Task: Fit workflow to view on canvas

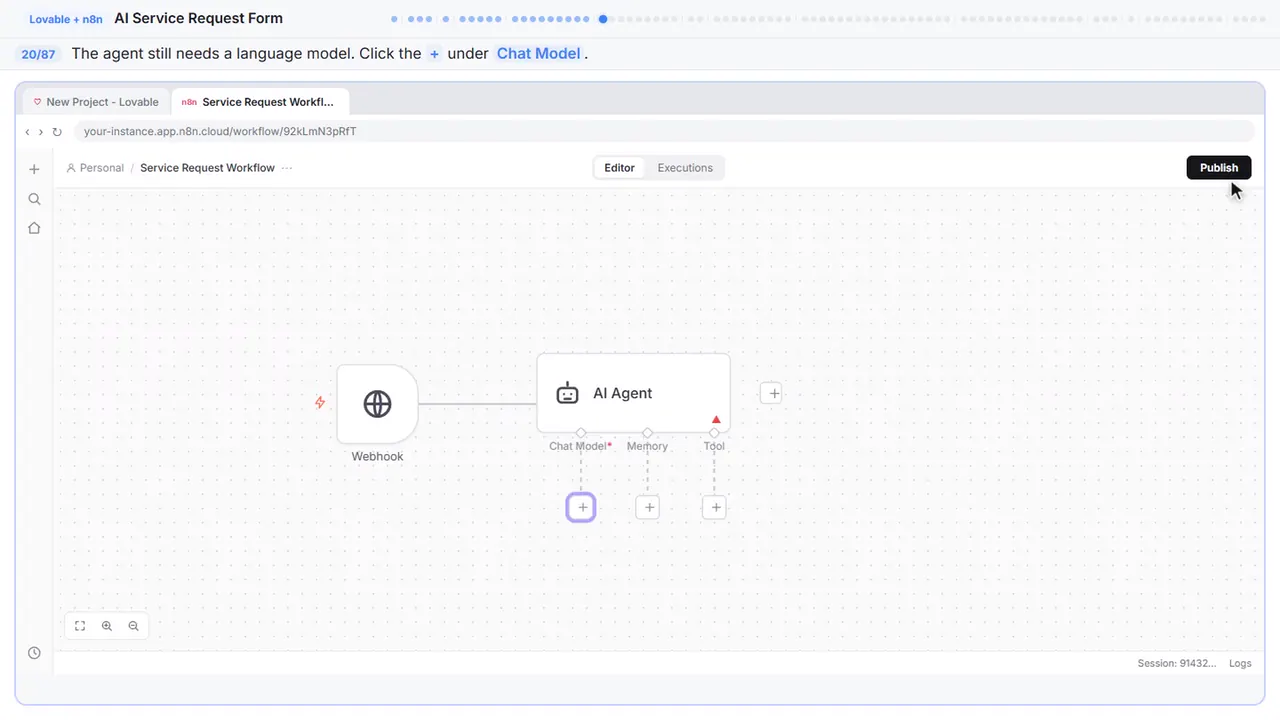Action: (80, 626)
